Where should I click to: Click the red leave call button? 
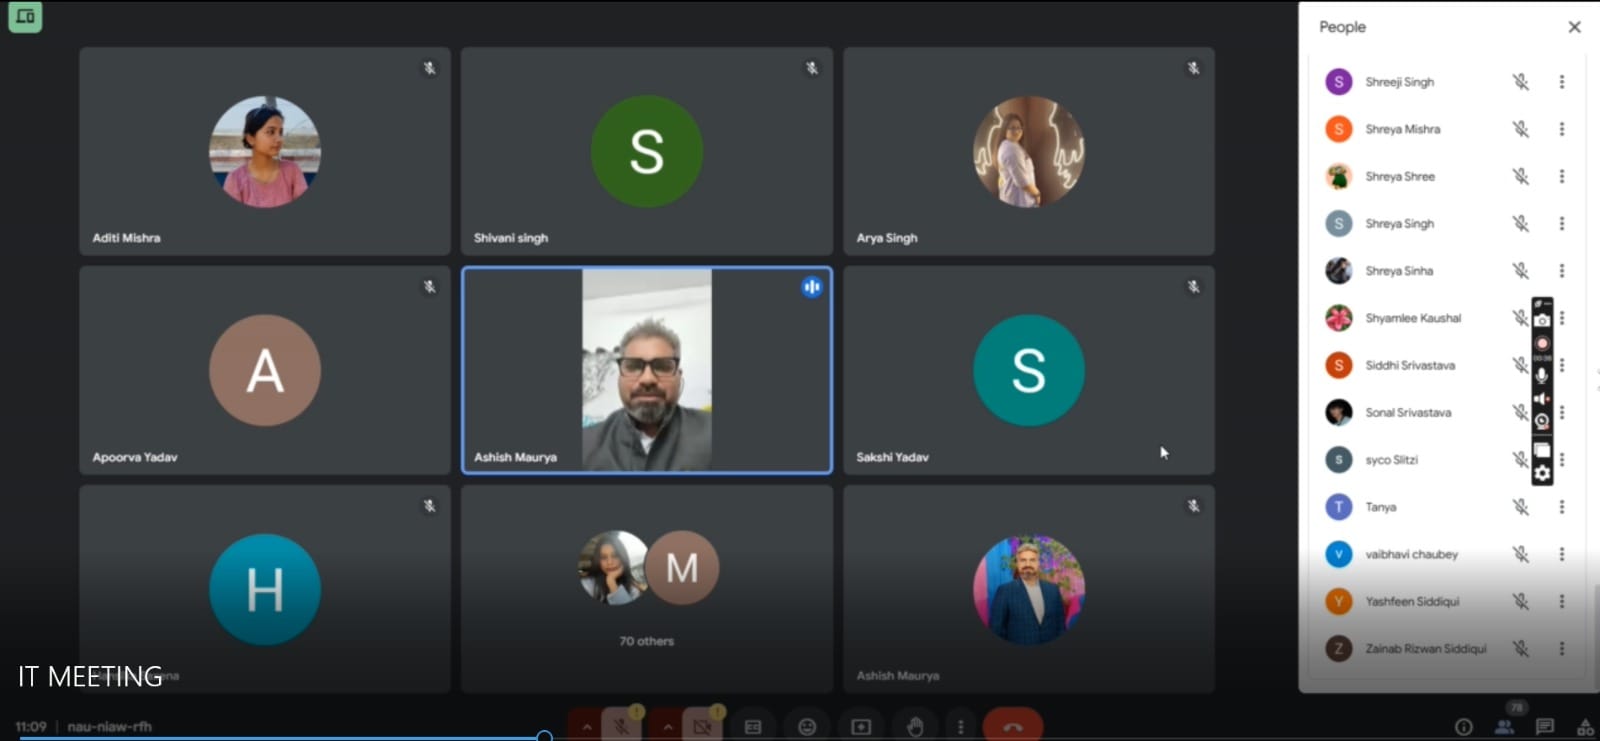click(1012, 727)
